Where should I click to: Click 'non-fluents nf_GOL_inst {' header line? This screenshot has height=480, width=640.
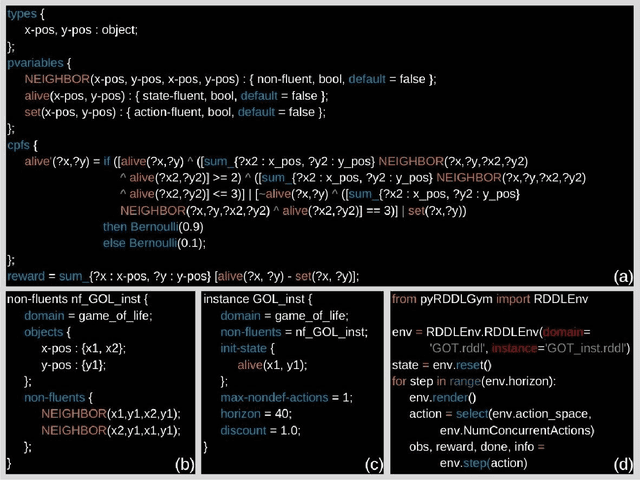[x=78, y=299]
